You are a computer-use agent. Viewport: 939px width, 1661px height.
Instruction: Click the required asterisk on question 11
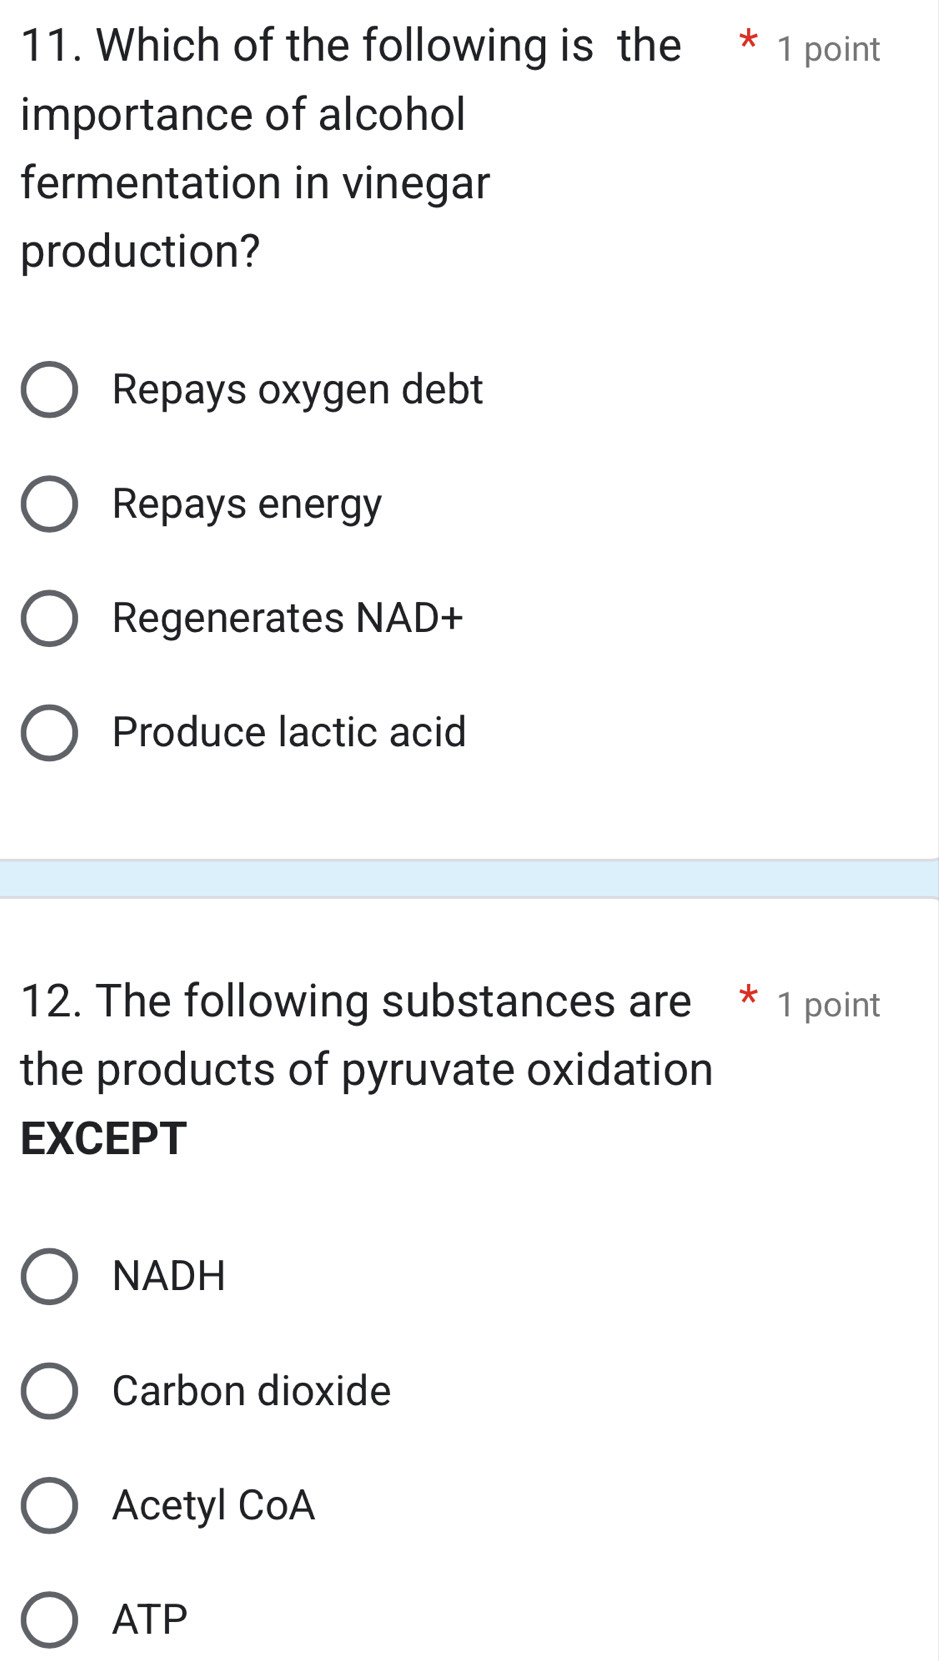[x=748, y=40]
